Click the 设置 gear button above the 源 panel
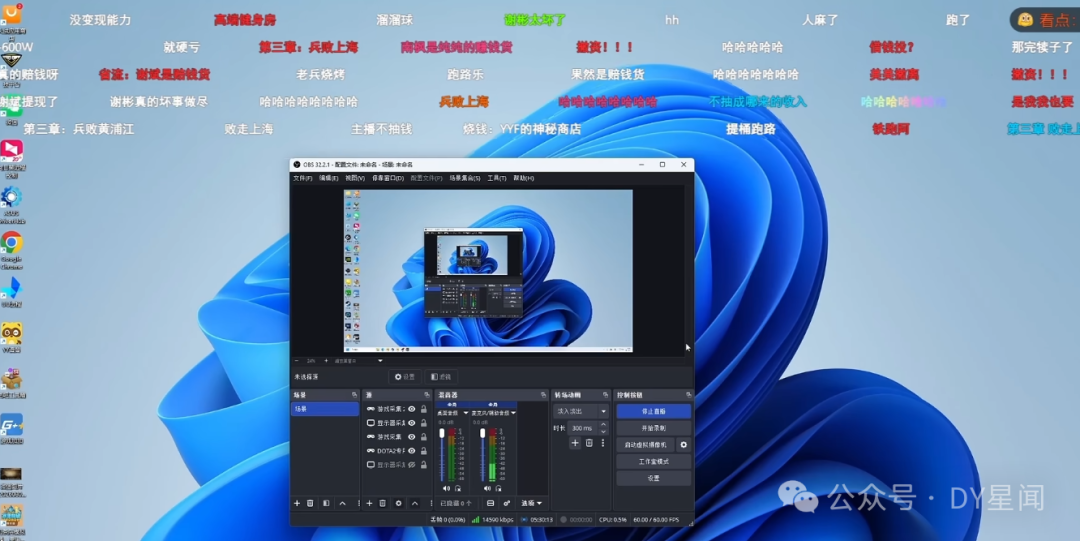 click(404, 377)
